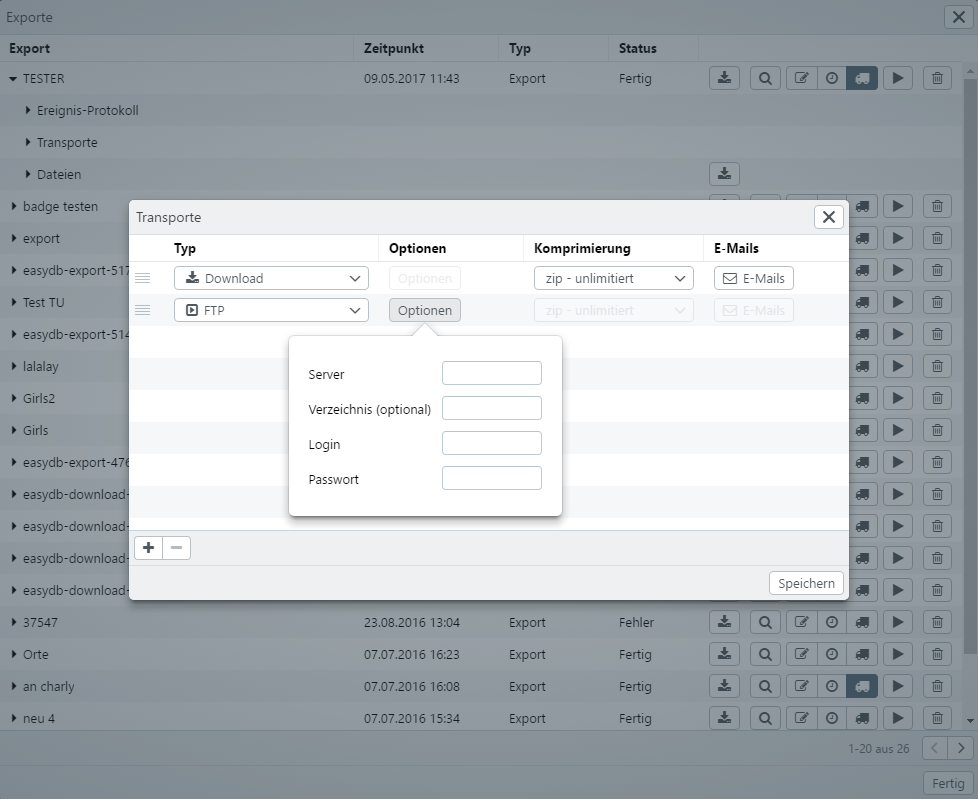Click the search icon in neu 4 row
The height and width of the screenshot is (799, 978).
click(765, 718)
